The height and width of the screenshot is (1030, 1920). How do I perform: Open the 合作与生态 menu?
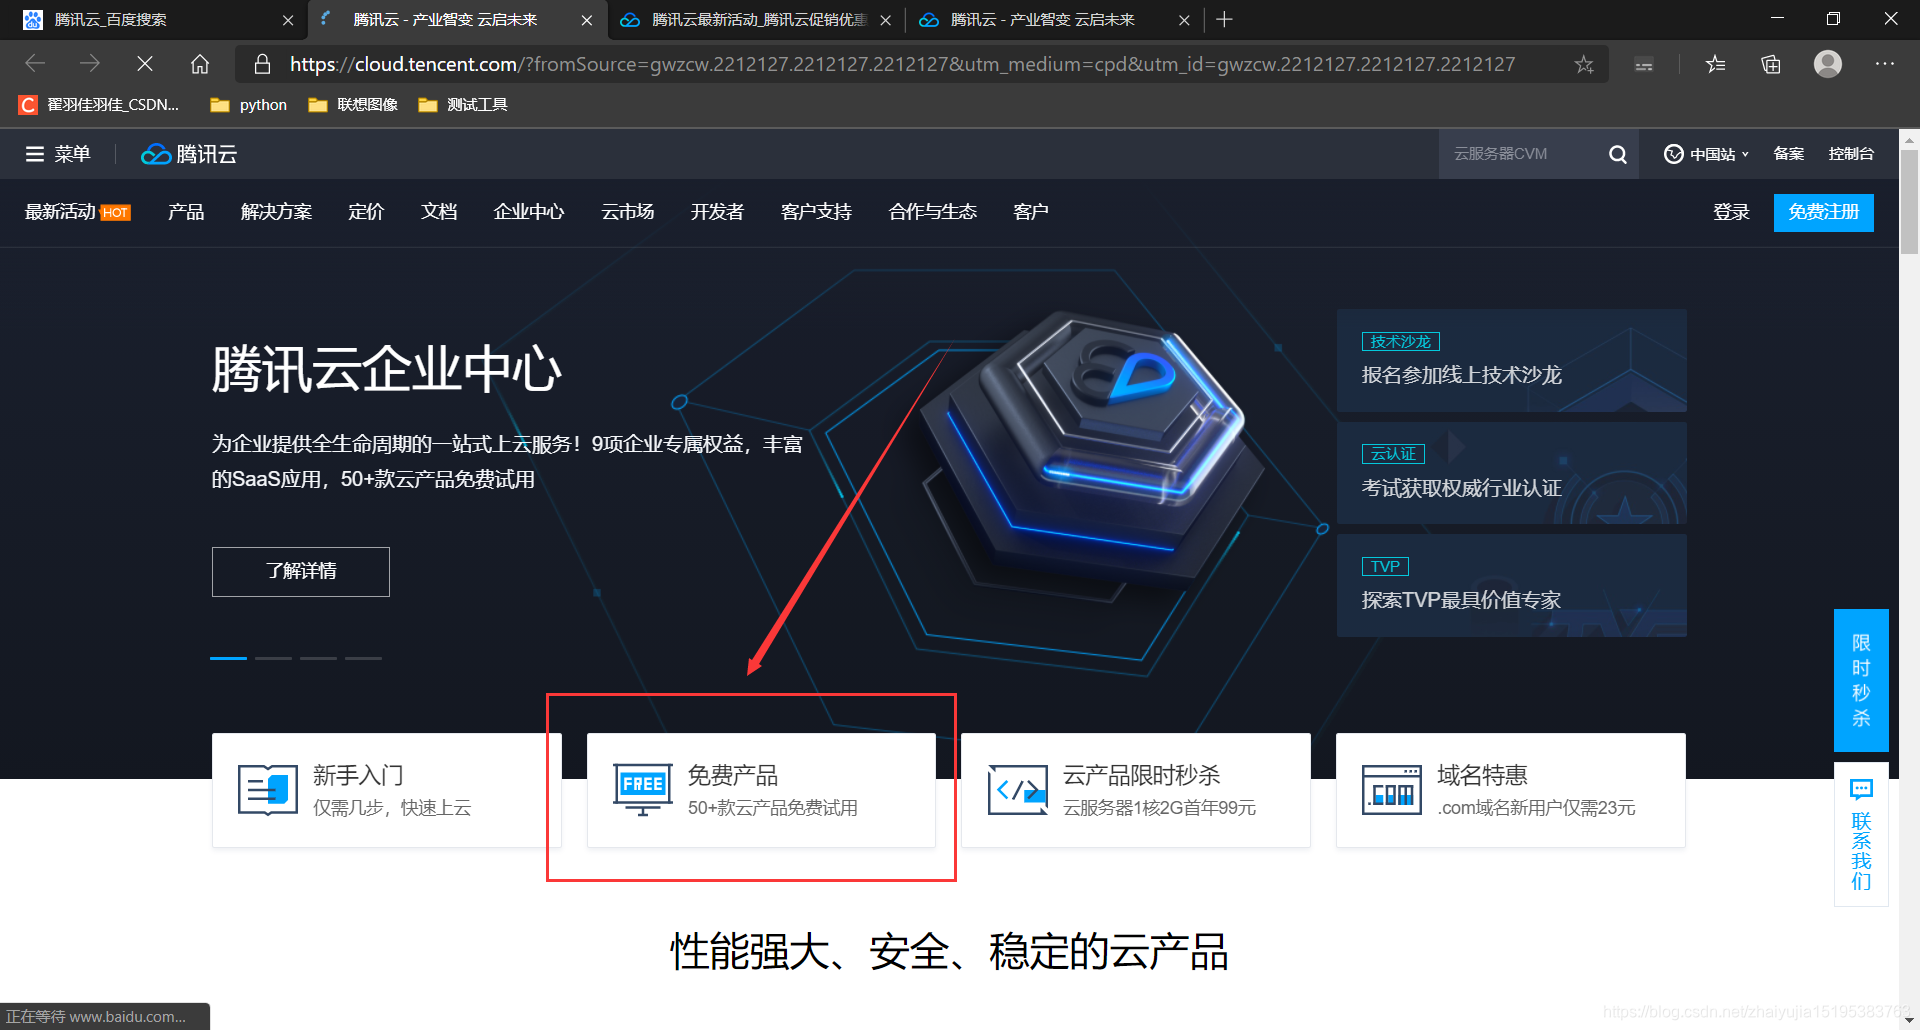point(933,212)
